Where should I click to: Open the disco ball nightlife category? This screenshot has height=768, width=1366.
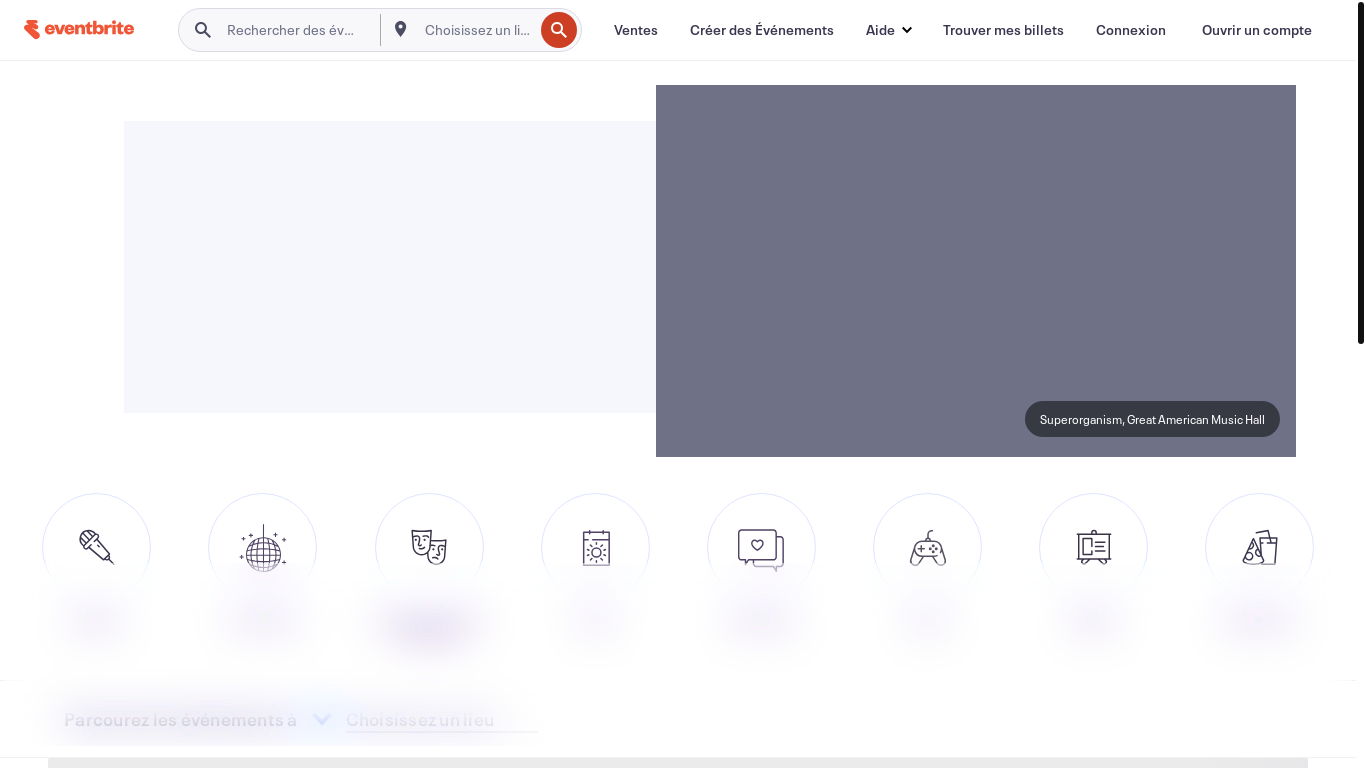point(262,548)
